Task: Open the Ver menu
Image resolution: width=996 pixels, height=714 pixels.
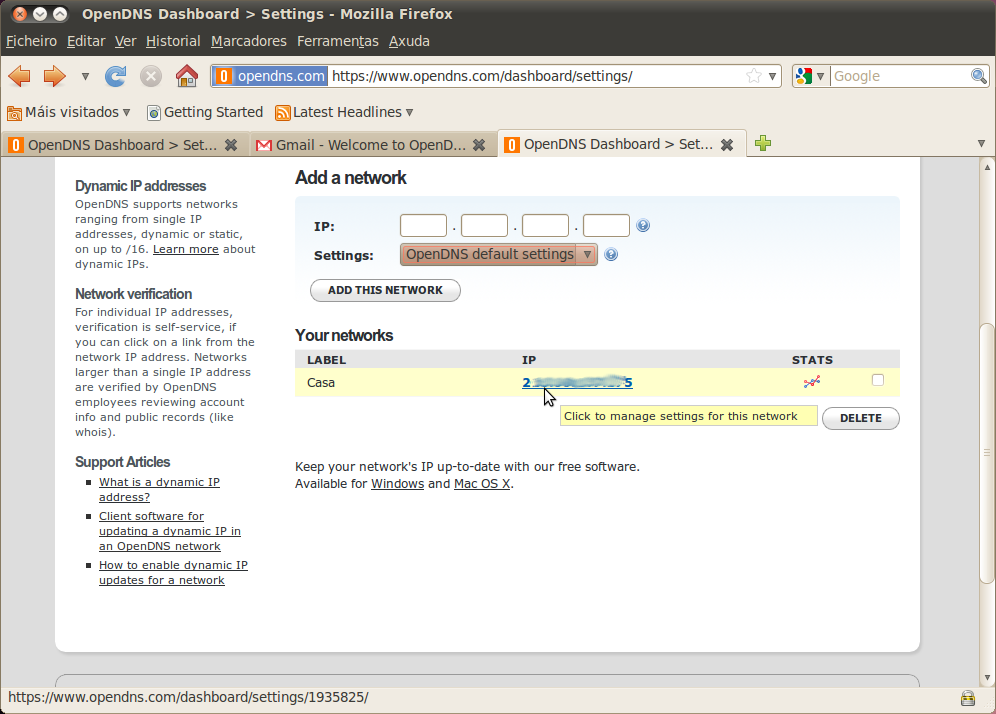Action: pyautogui.click(x=126, y=41)
